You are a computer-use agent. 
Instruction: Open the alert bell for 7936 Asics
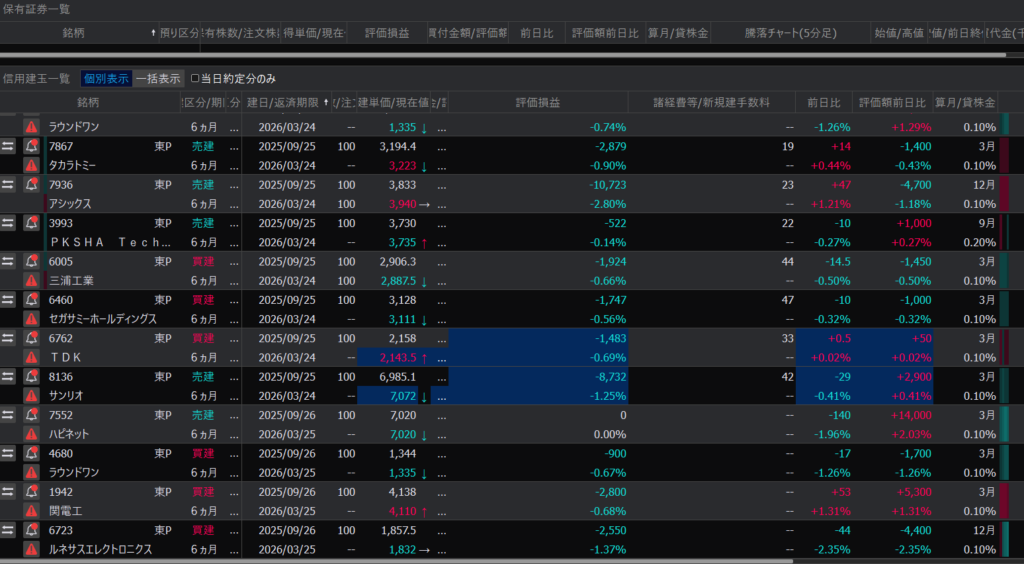pos(31,184)
